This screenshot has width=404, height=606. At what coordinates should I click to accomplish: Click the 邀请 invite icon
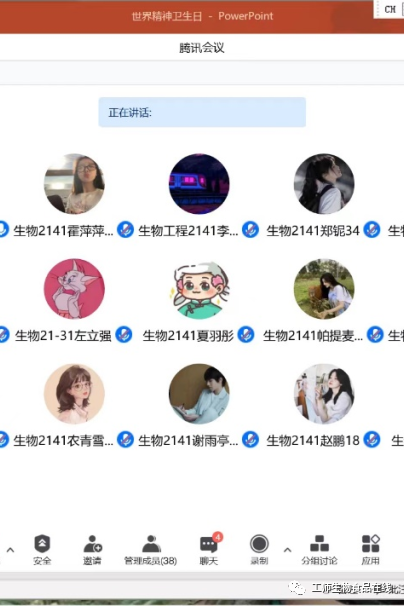point(92,549)
